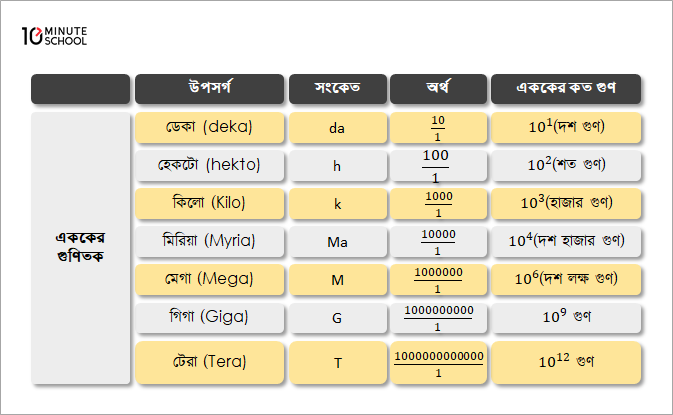Select the 'G' symbol cell
This screenshot has width=673, height=415.
(336, 317)
